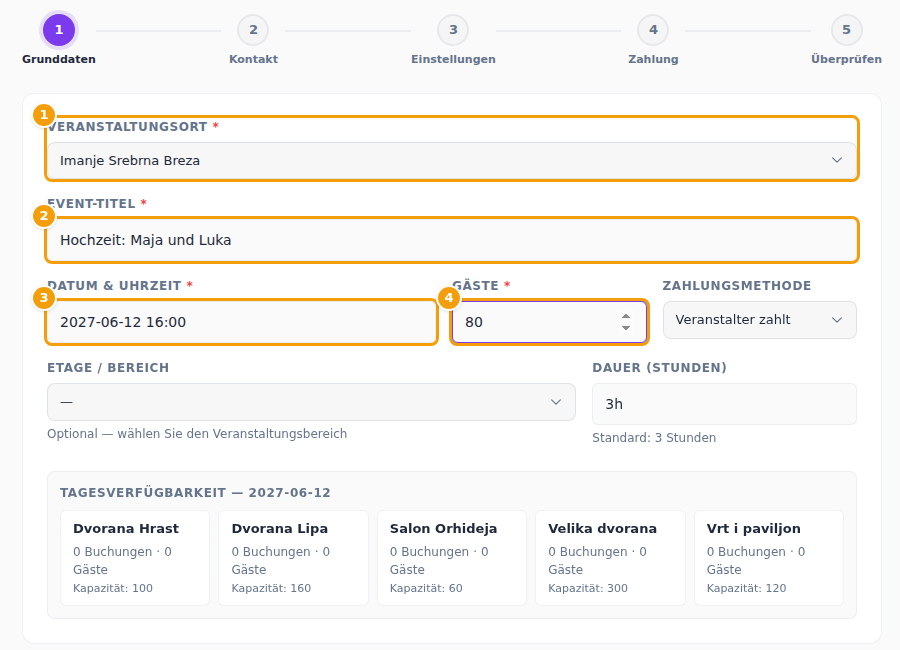Click the 'Tagesverfügbarkeit — 2027-06-12' heading

point(195,493)
